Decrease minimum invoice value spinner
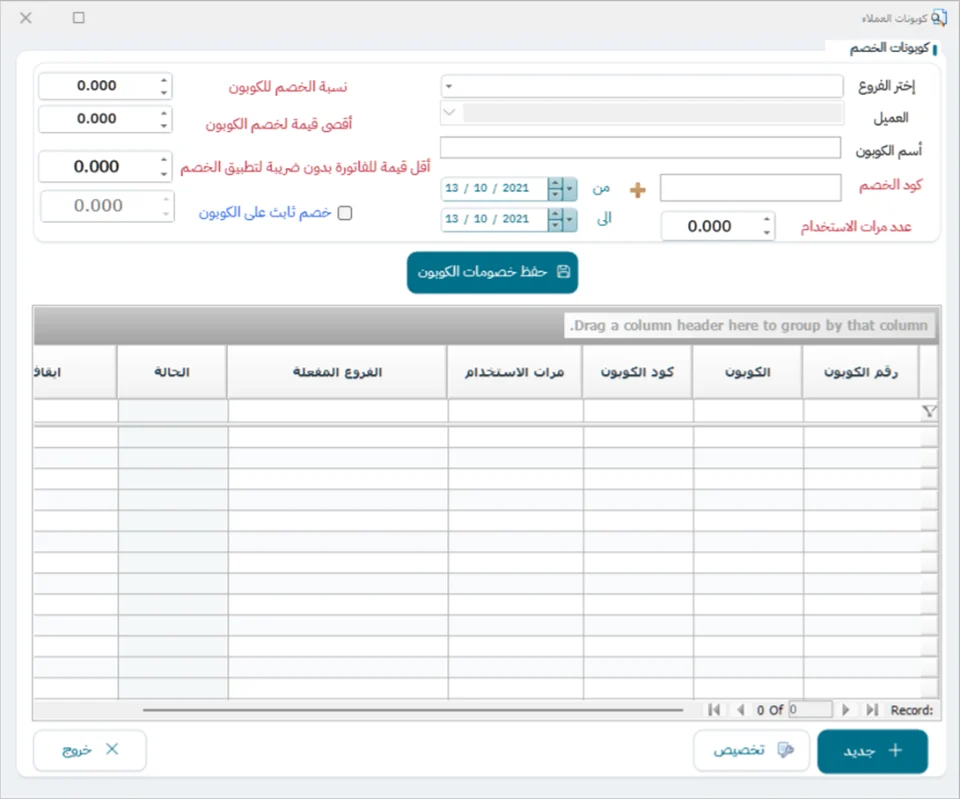 pyautogui.click(x=163, y=174)
